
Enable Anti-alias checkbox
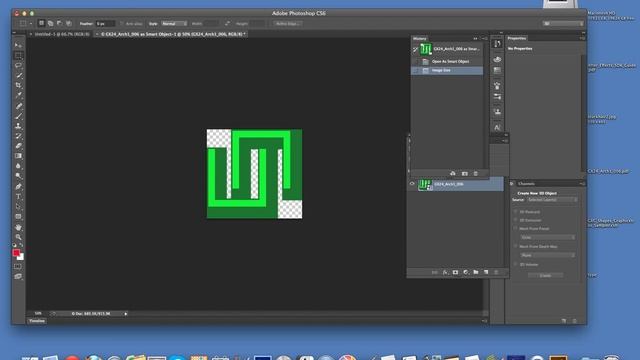tap(122, 24)
